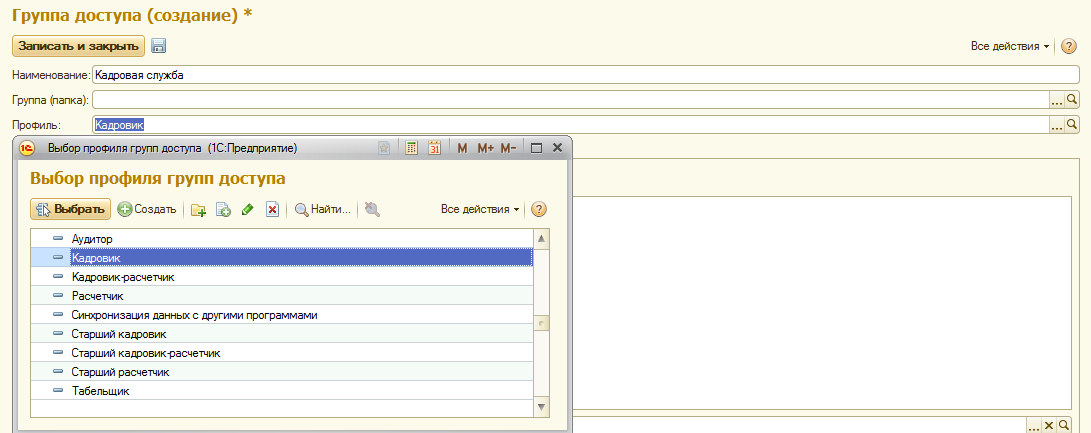The height and width of the screenshot is (433, 1091).
Task: Click the M- memory subtract button
Action: coord(509,148)
